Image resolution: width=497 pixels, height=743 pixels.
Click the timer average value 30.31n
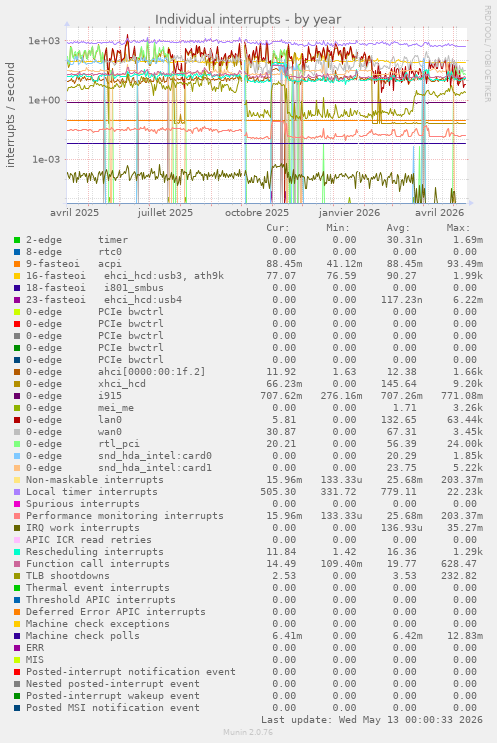(404, 240)
